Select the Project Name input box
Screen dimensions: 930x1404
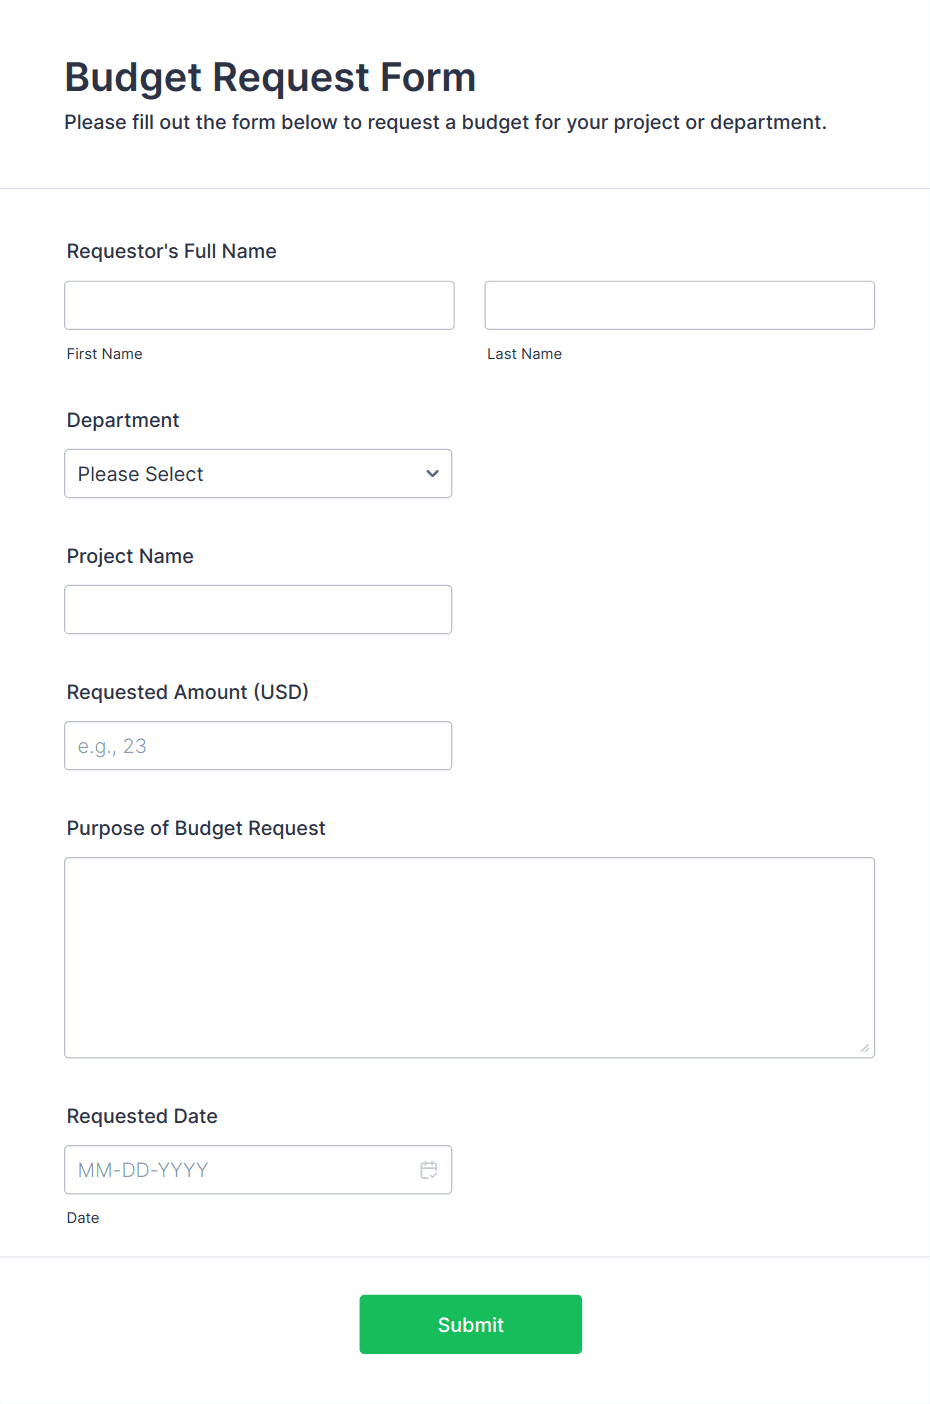258,610
